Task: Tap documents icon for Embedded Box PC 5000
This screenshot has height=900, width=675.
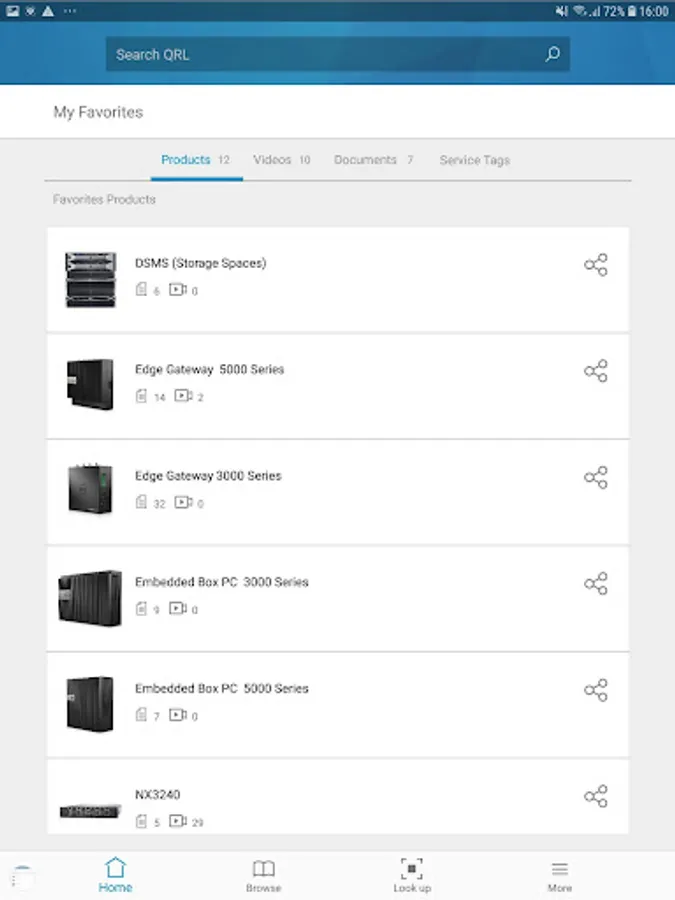Action: click(141, 715)
